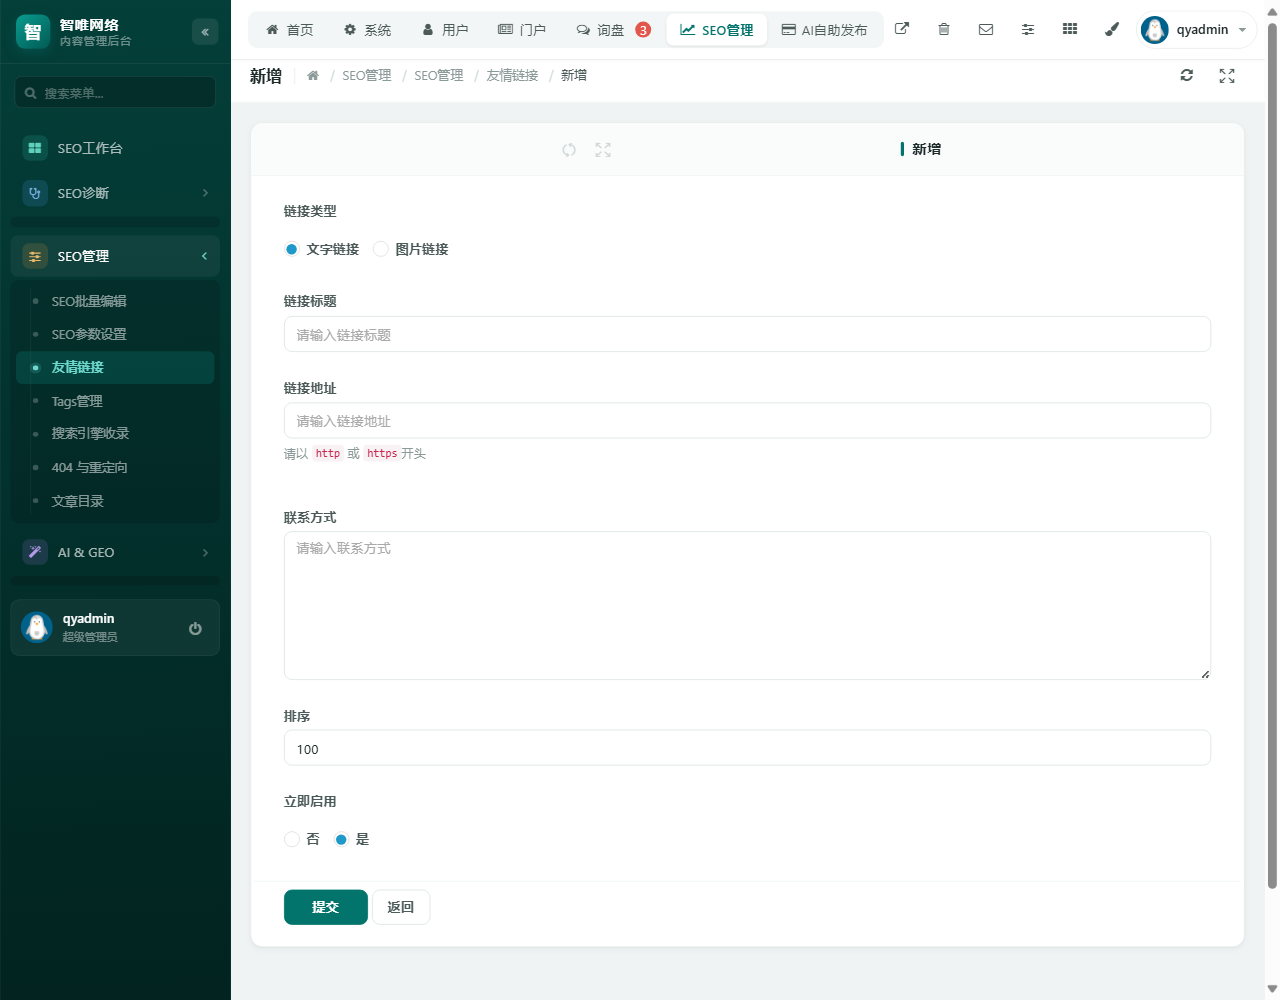Viewport: 1280px width, 1000px height.
Task: Click the breadcrumb home icon
Action: [x=313, y=76]
